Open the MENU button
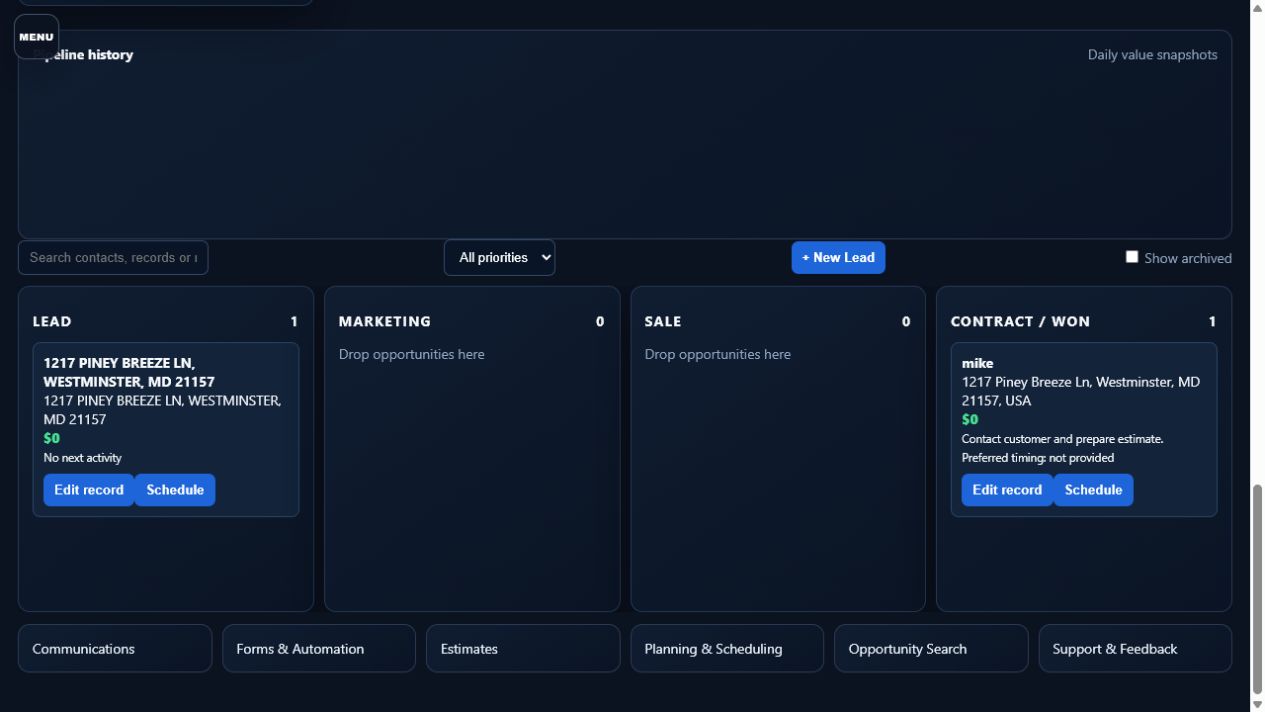Image resolution: width=1265 pixels, height=712 pixels. (36, 37)
